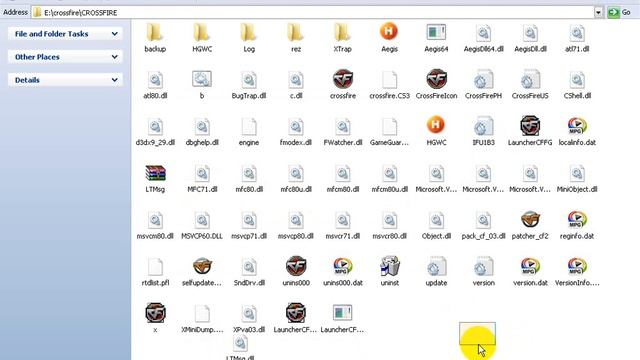Select the uninst recycle bin icon
This screenshot has width=640, height=360.
click(x=389, y=266)
